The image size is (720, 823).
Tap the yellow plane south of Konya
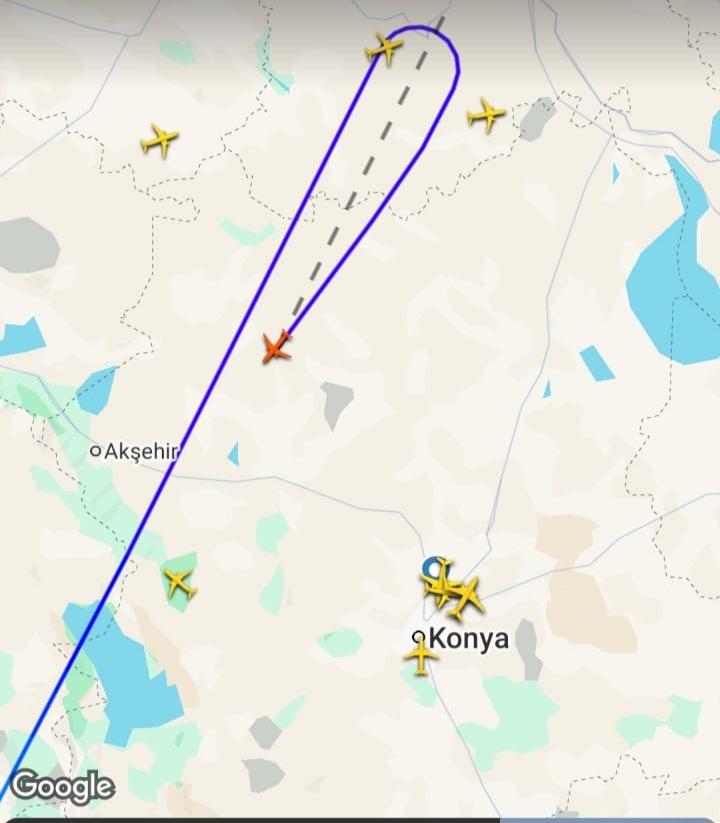click(420, 657)
